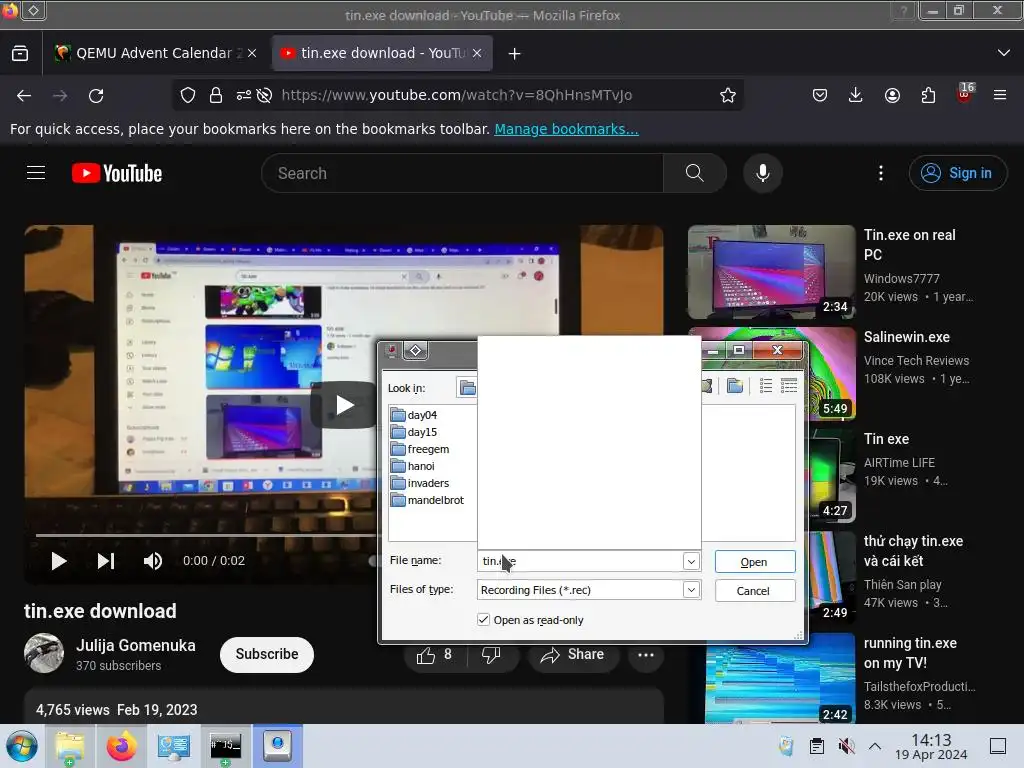The height and width of the screenshot is (768, 1024).
Task: Search by voice with the microphone icon
Action: (762, 173)
